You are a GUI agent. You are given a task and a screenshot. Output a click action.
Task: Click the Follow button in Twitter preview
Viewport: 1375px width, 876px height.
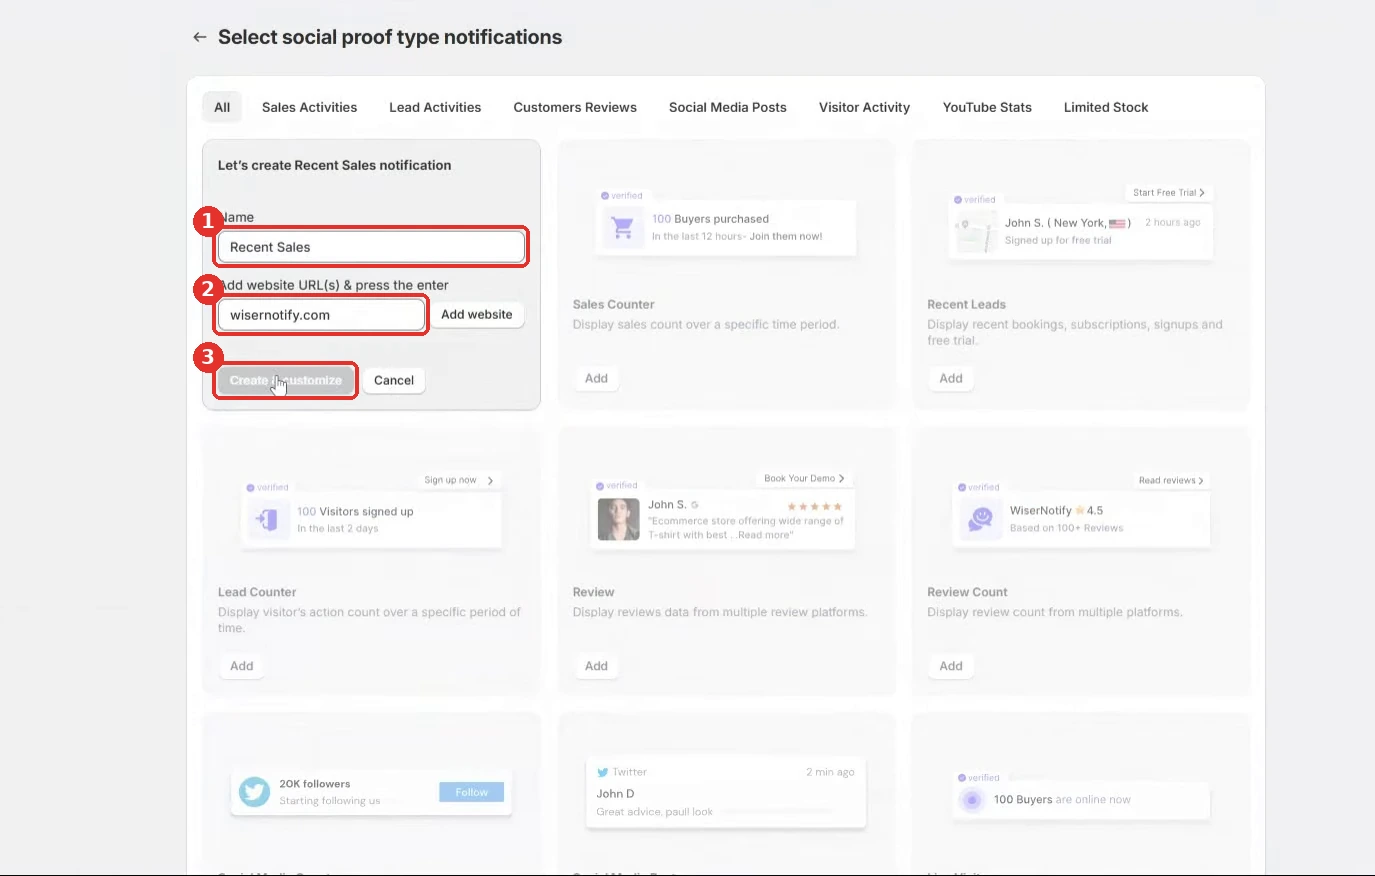(472, 792)
